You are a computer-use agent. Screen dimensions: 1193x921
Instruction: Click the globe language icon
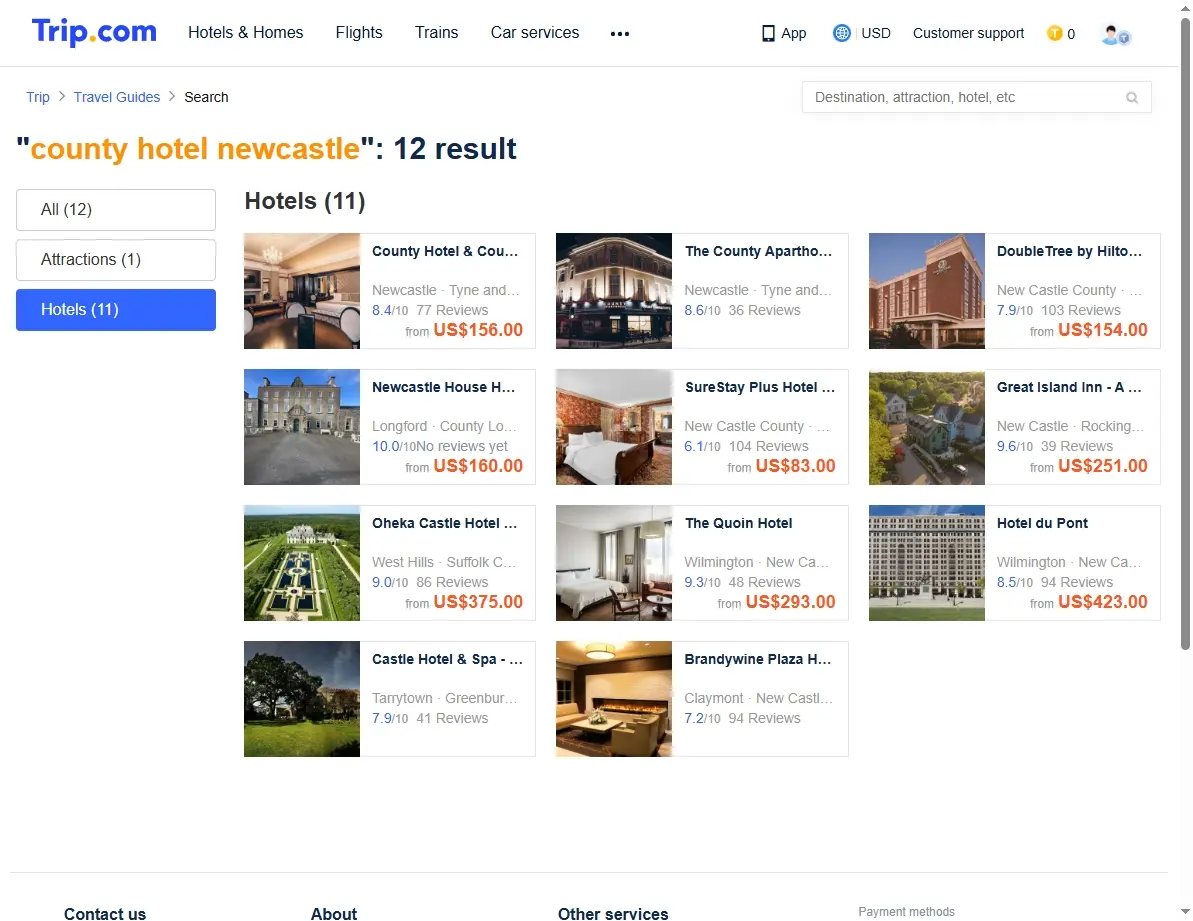coord(841,33)
